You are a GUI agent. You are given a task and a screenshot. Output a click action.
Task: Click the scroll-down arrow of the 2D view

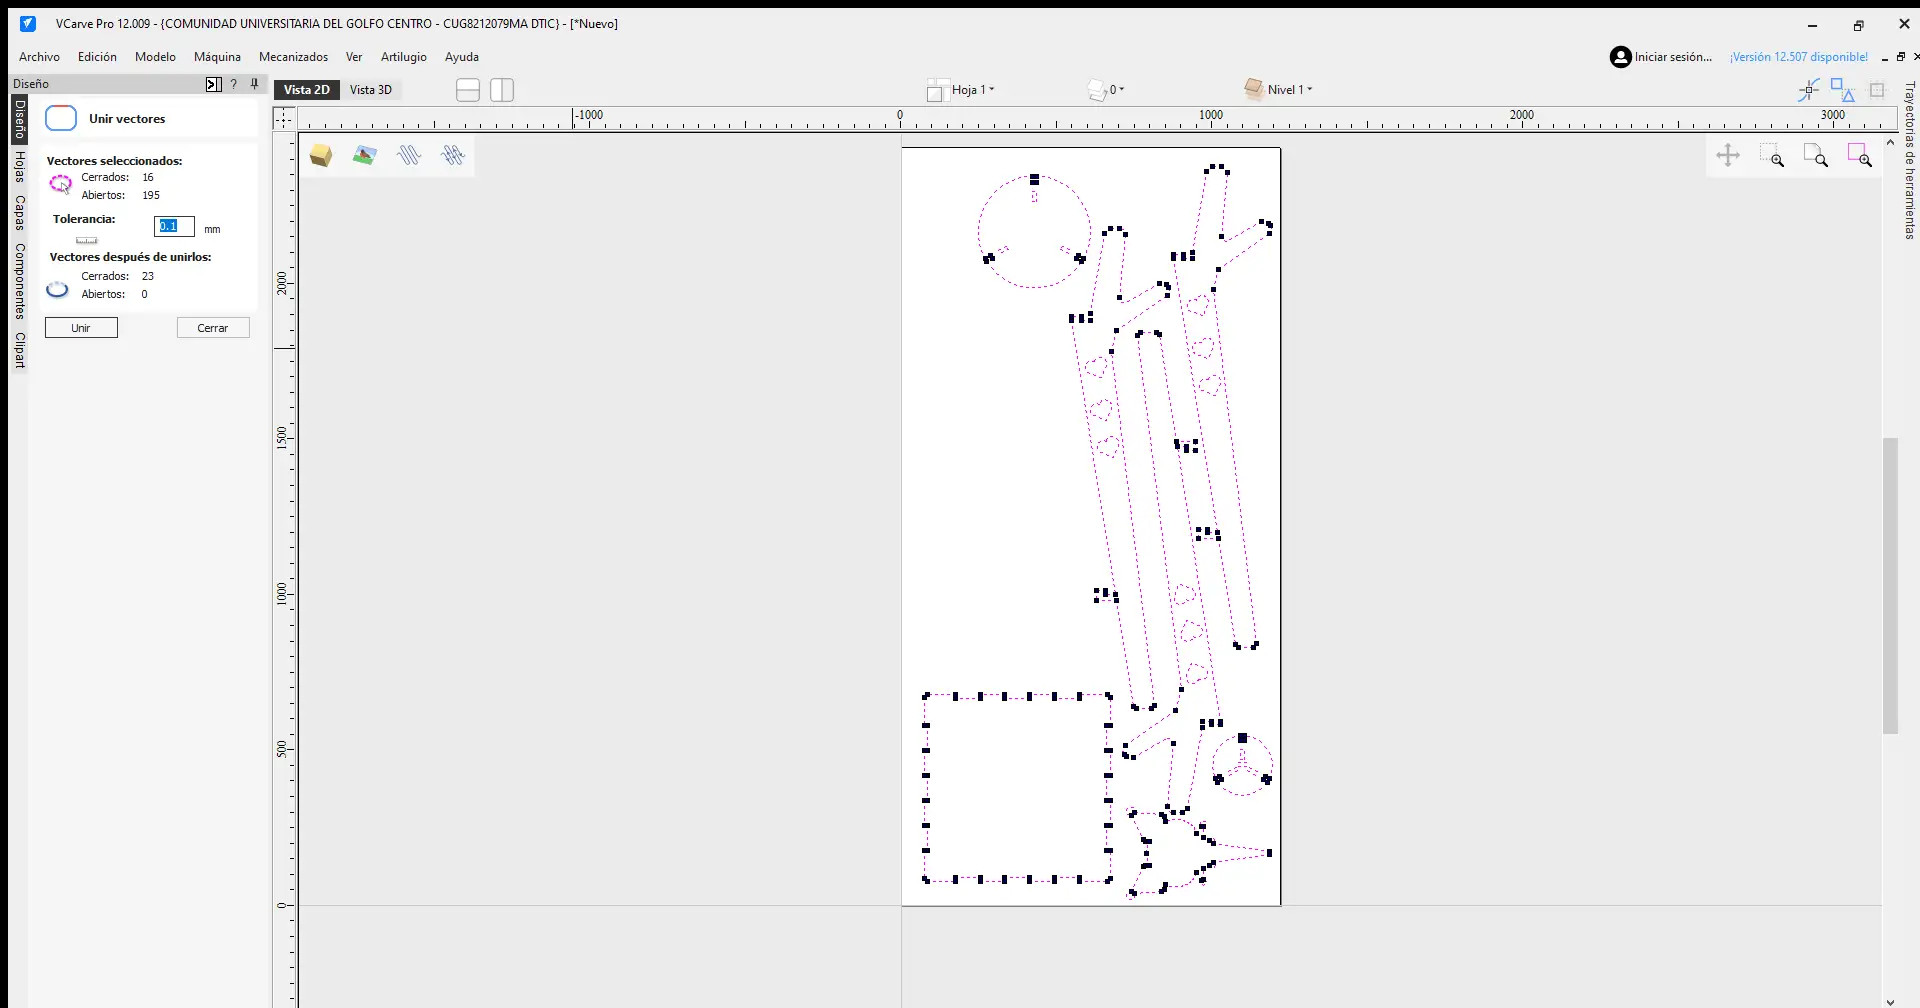[x=1890, y=1001]
